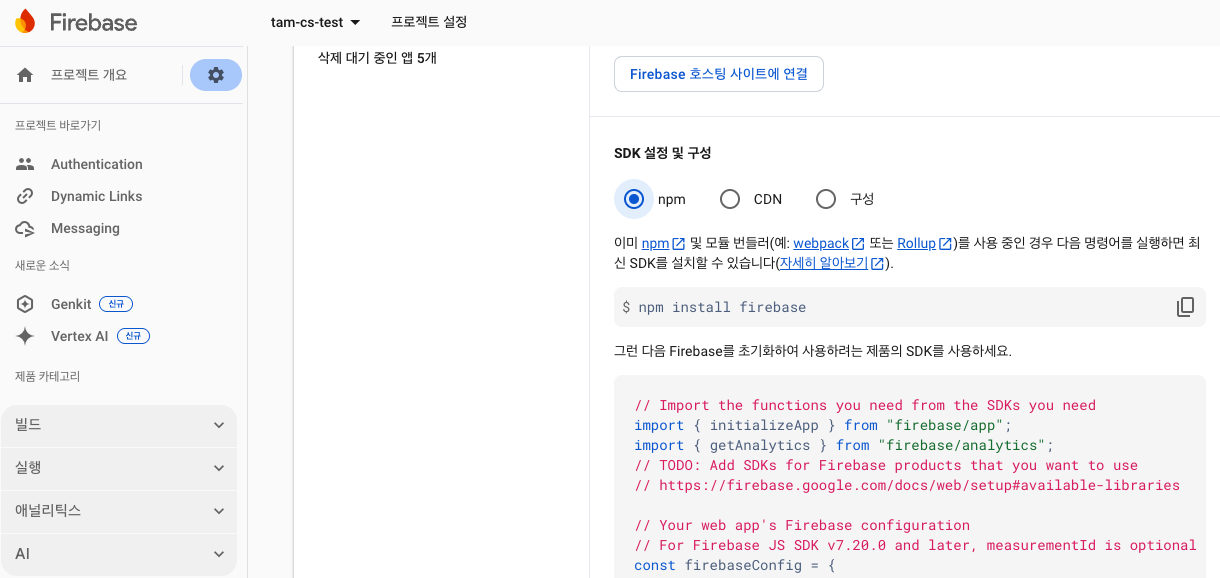Open the webpack hyperlink
Image resolution: width=1220 pixels, height=578 pixels.
821,243
